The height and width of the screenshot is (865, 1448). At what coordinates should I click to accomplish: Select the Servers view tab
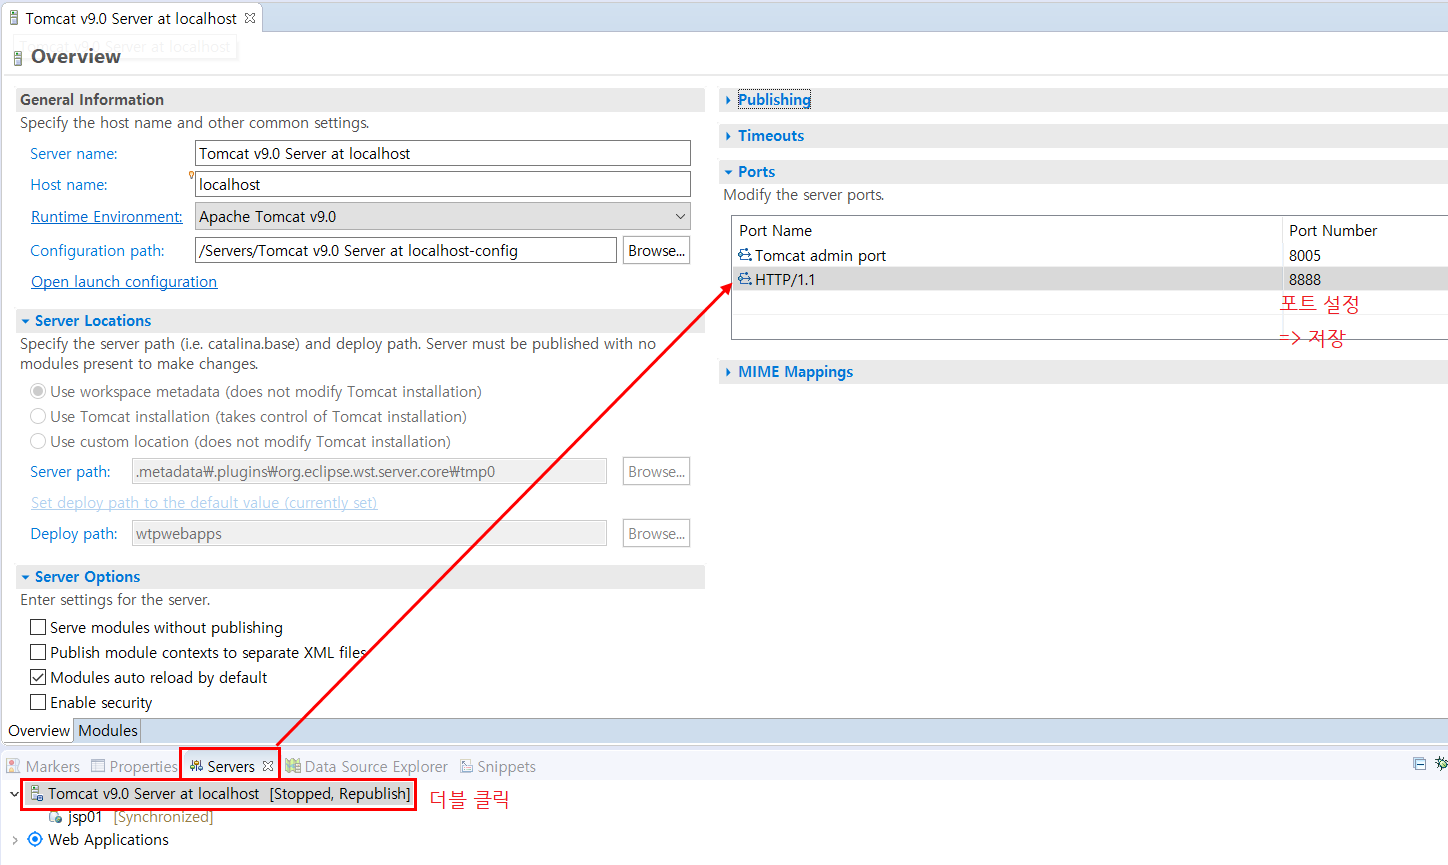coord(230,766)
